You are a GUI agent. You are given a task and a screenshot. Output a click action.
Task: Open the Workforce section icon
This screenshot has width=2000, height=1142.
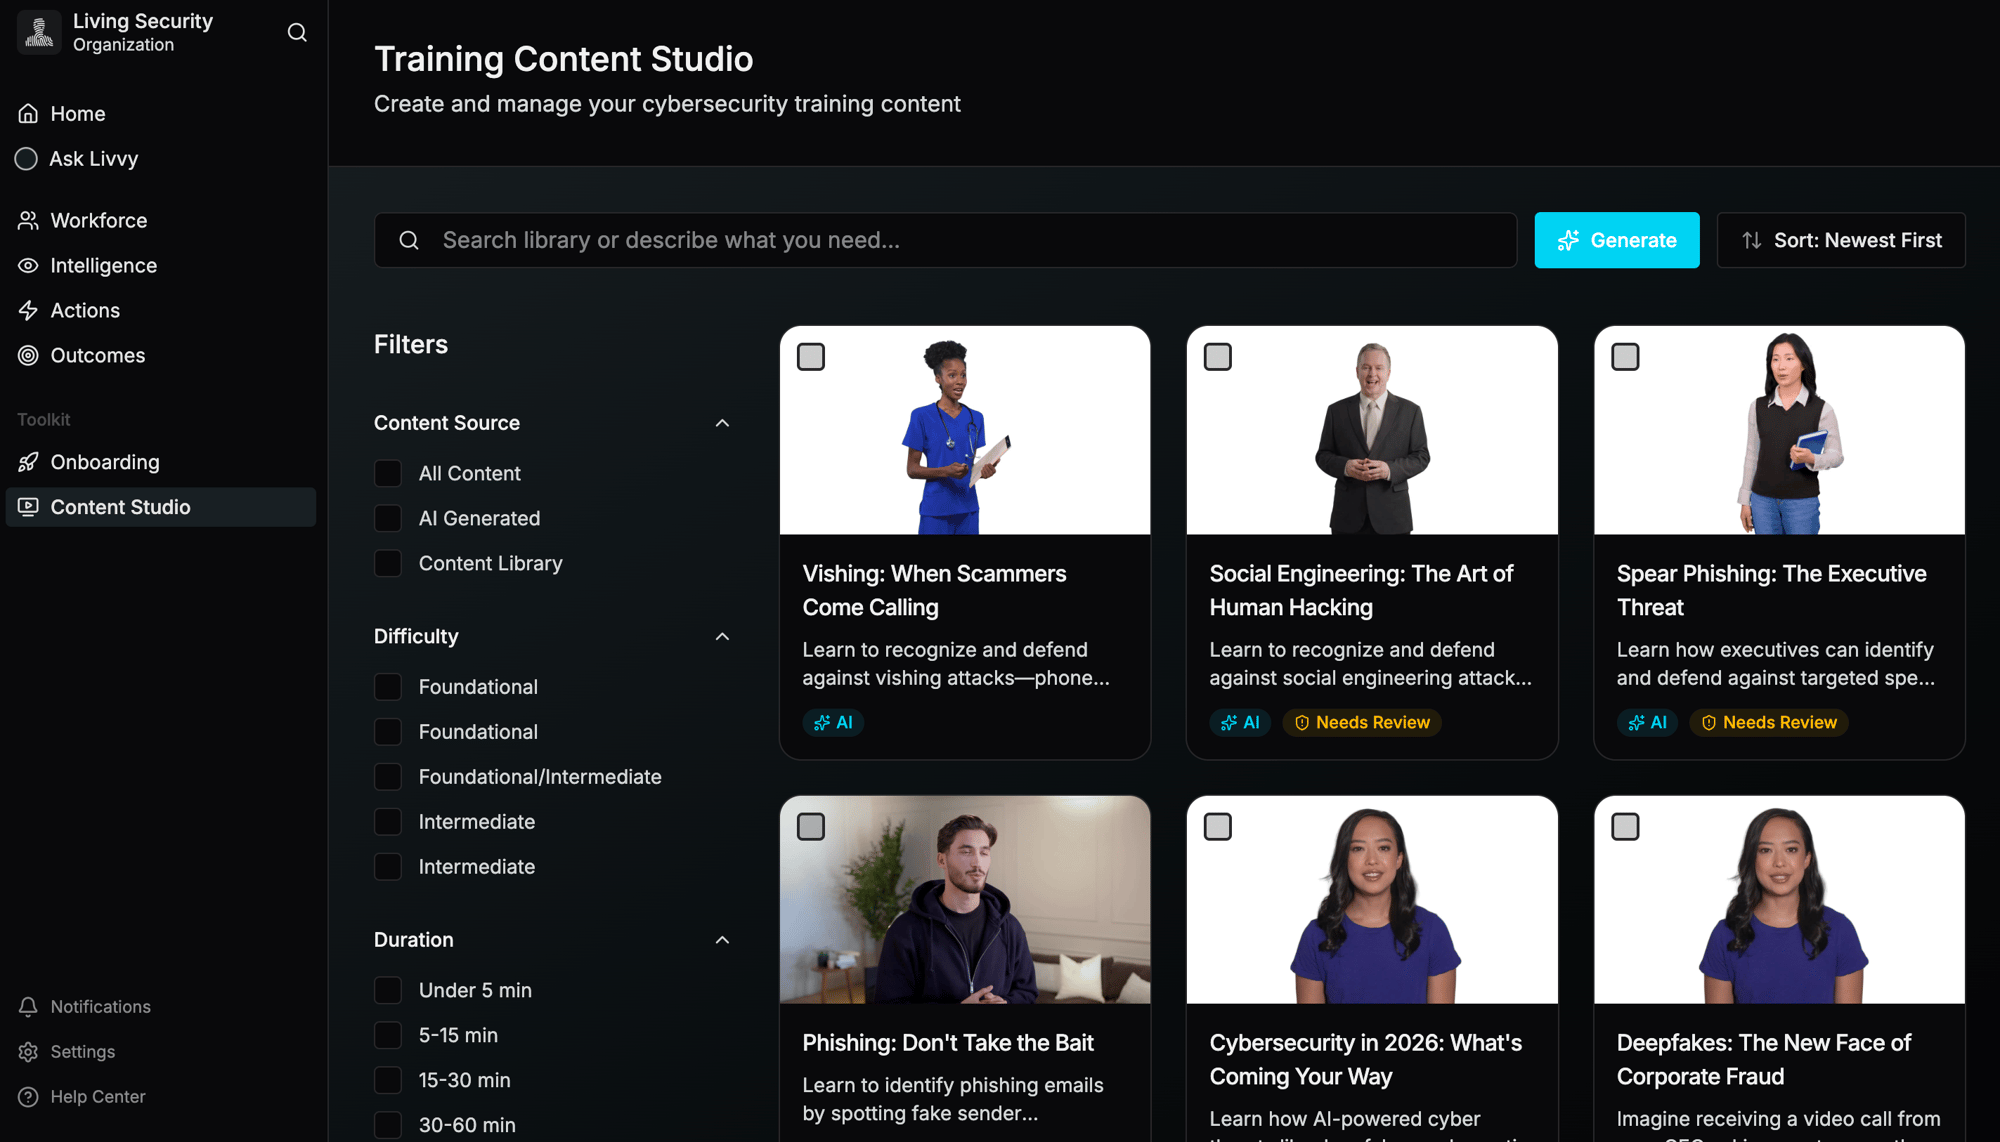click(x=28, y=220)
